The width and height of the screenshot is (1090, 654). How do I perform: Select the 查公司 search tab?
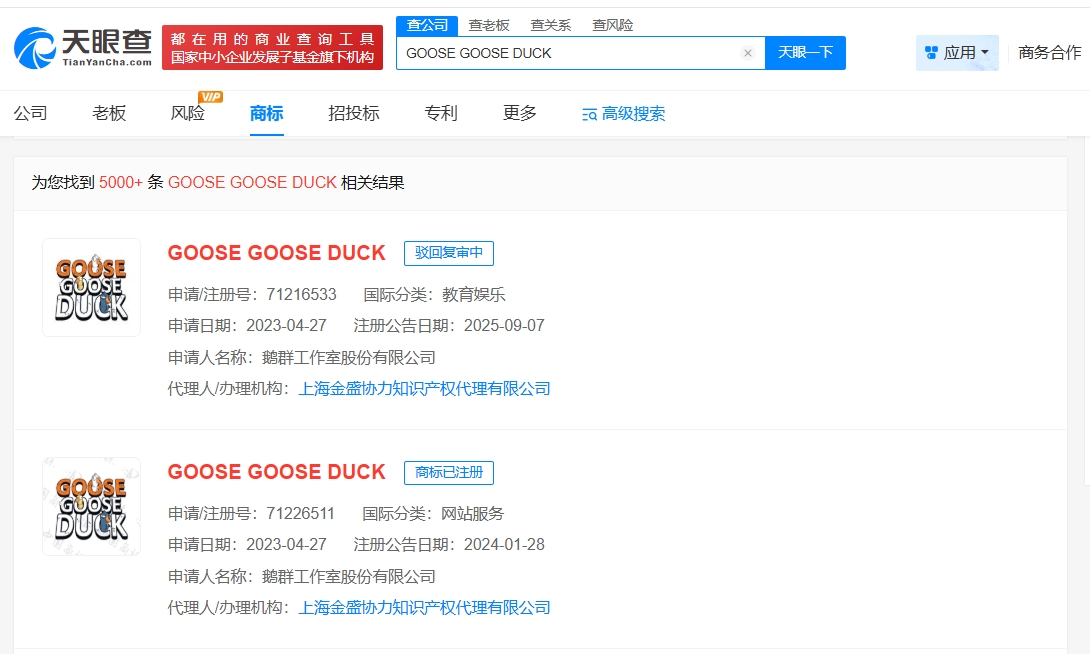point(427,25)
